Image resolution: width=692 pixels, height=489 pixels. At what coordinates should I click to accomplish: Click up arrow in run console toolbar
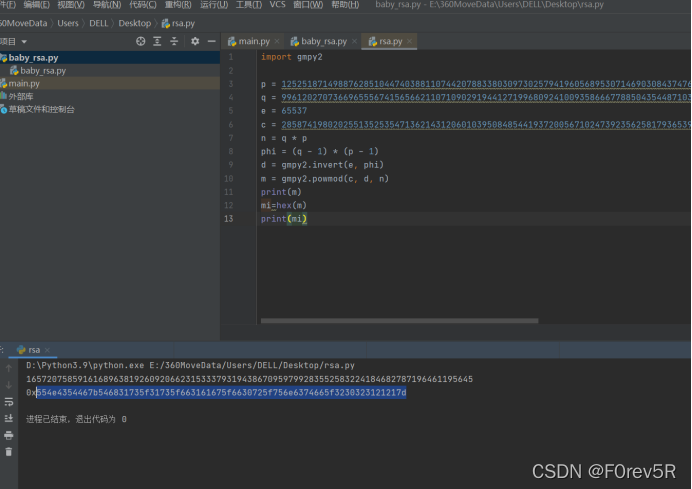[9, 368]
